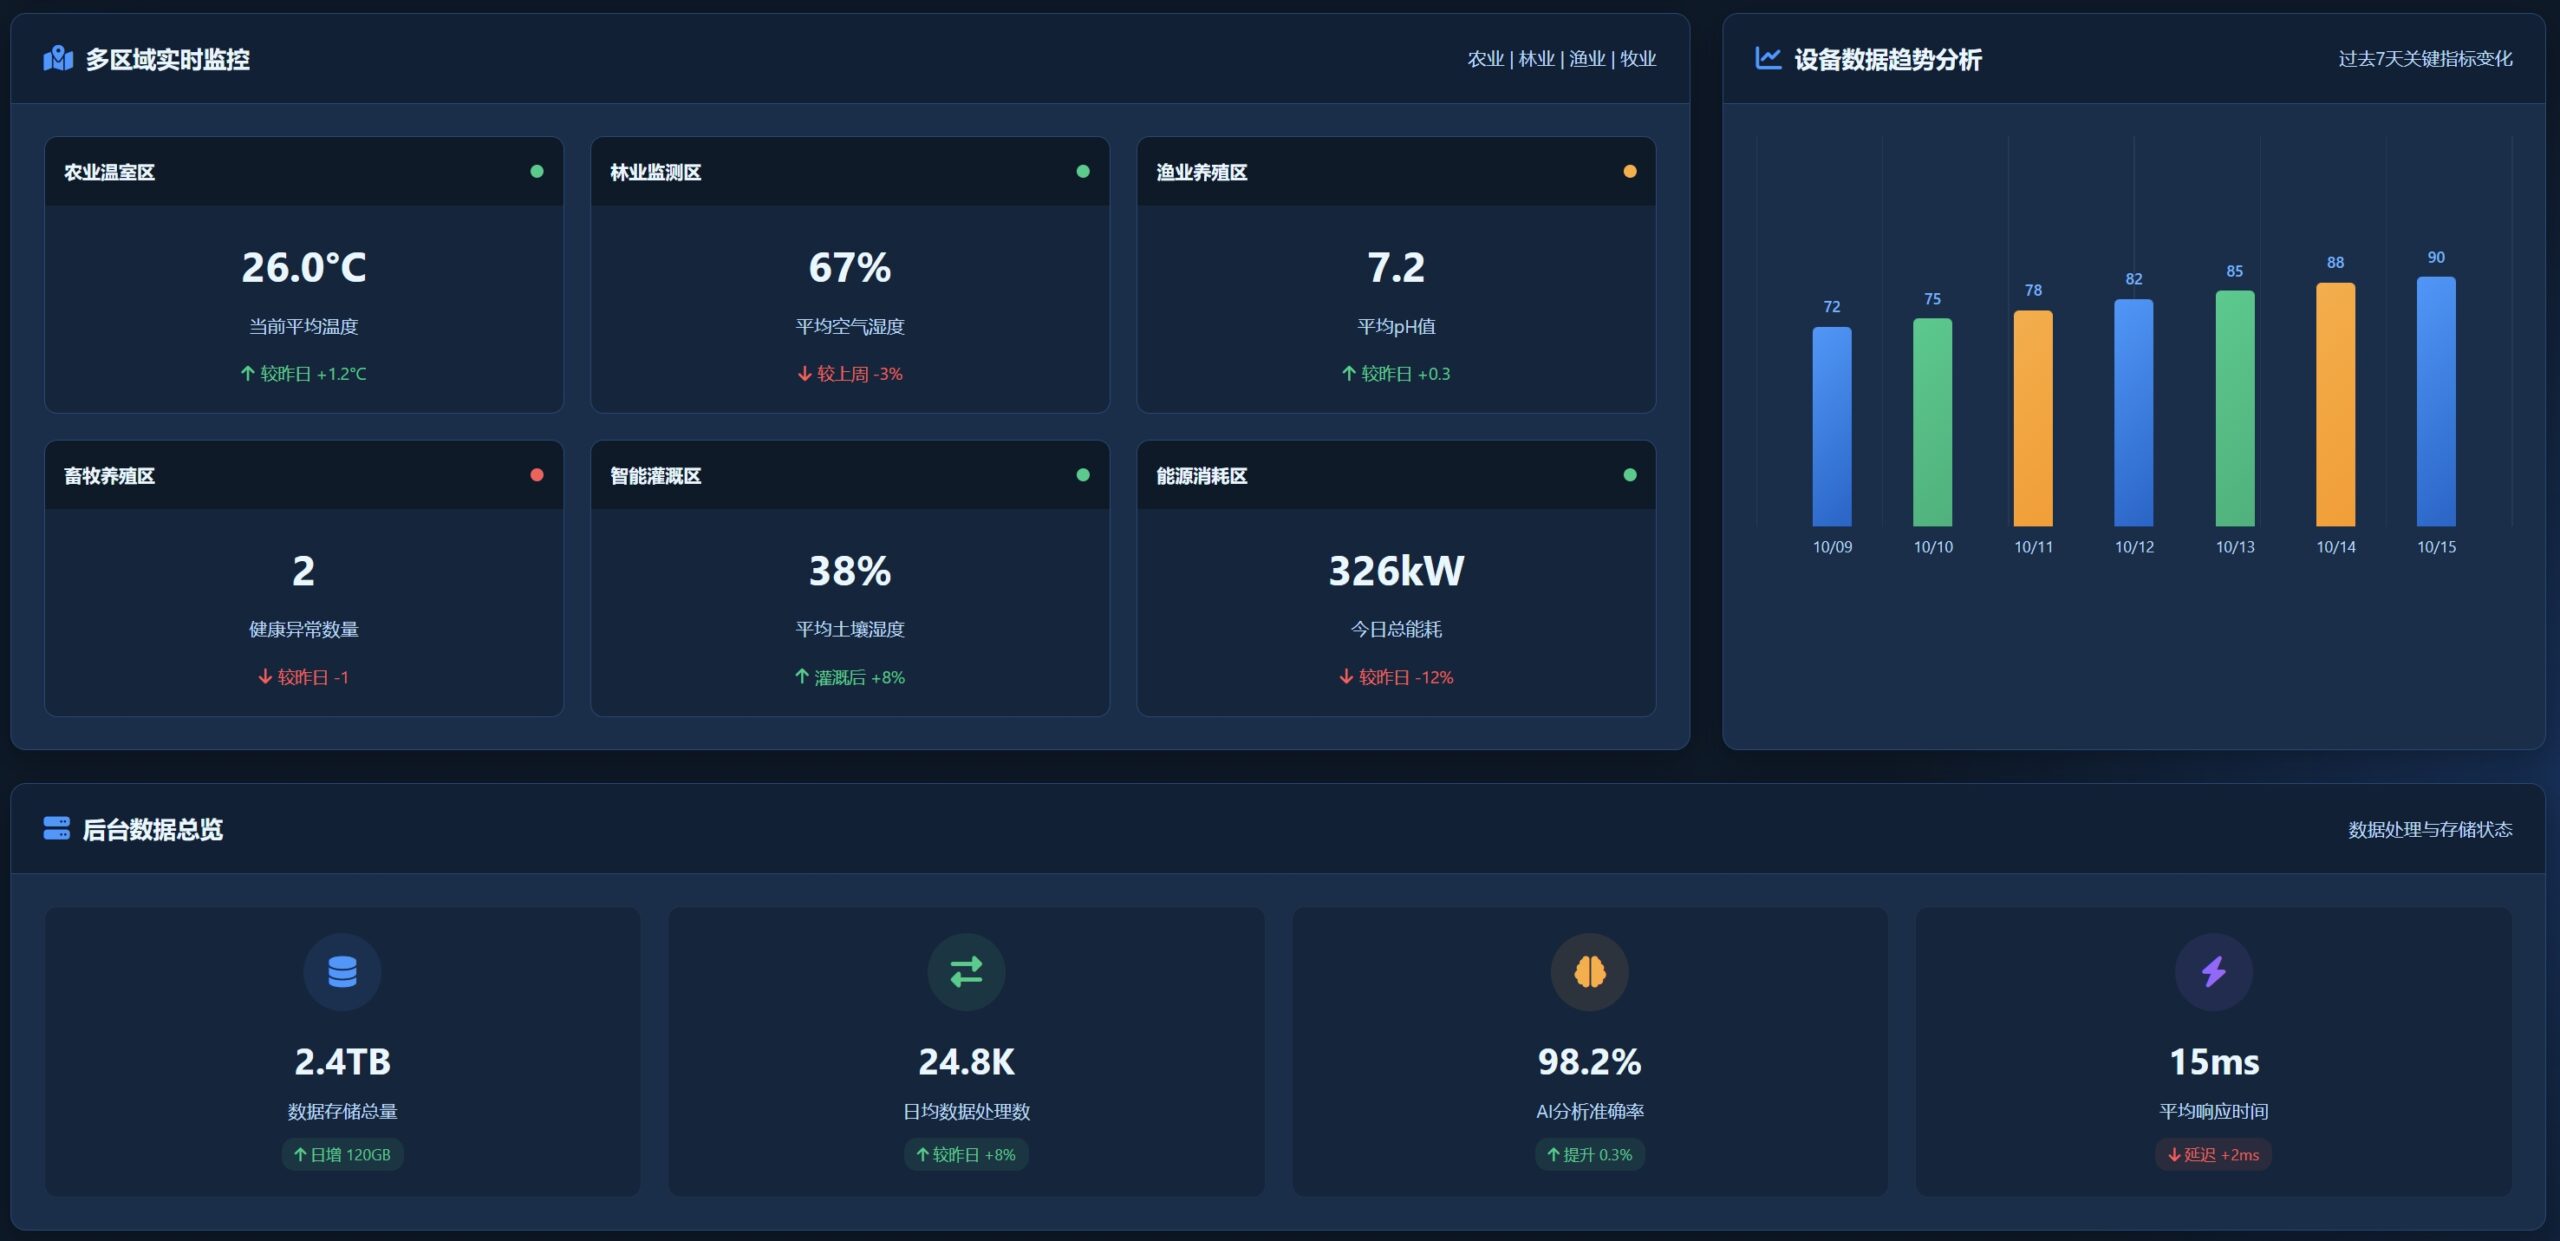Click the map icon beside 多区域实时监控
The image size is (2560, 1241).
(x=58, y=59)
